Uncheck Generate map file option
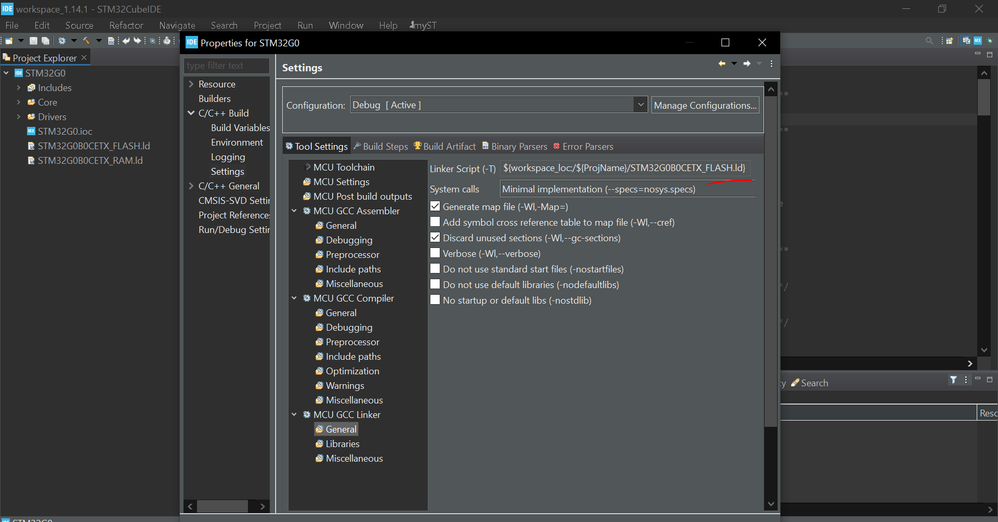Viewport: 998px width, 522px height. tap(435, 206)
